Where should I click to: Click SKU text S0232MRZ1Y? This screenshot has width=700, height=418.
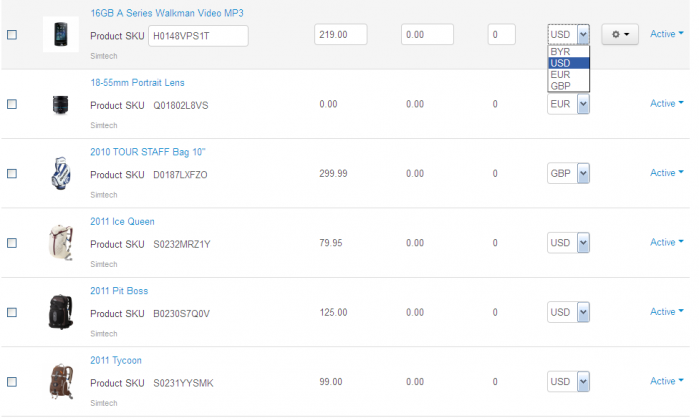182,244
